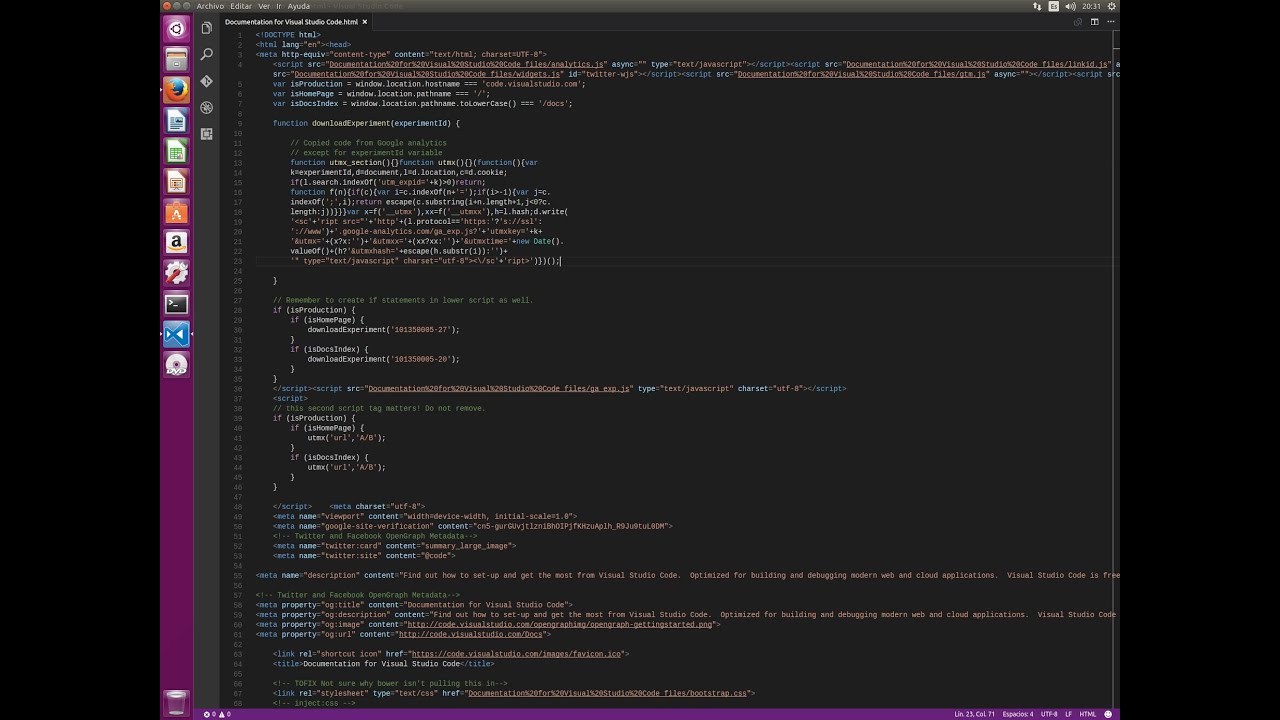Open the analytics.js script src link
Image resolution: width=1280 pixels, height=720 pixels.
coord(467,64)
